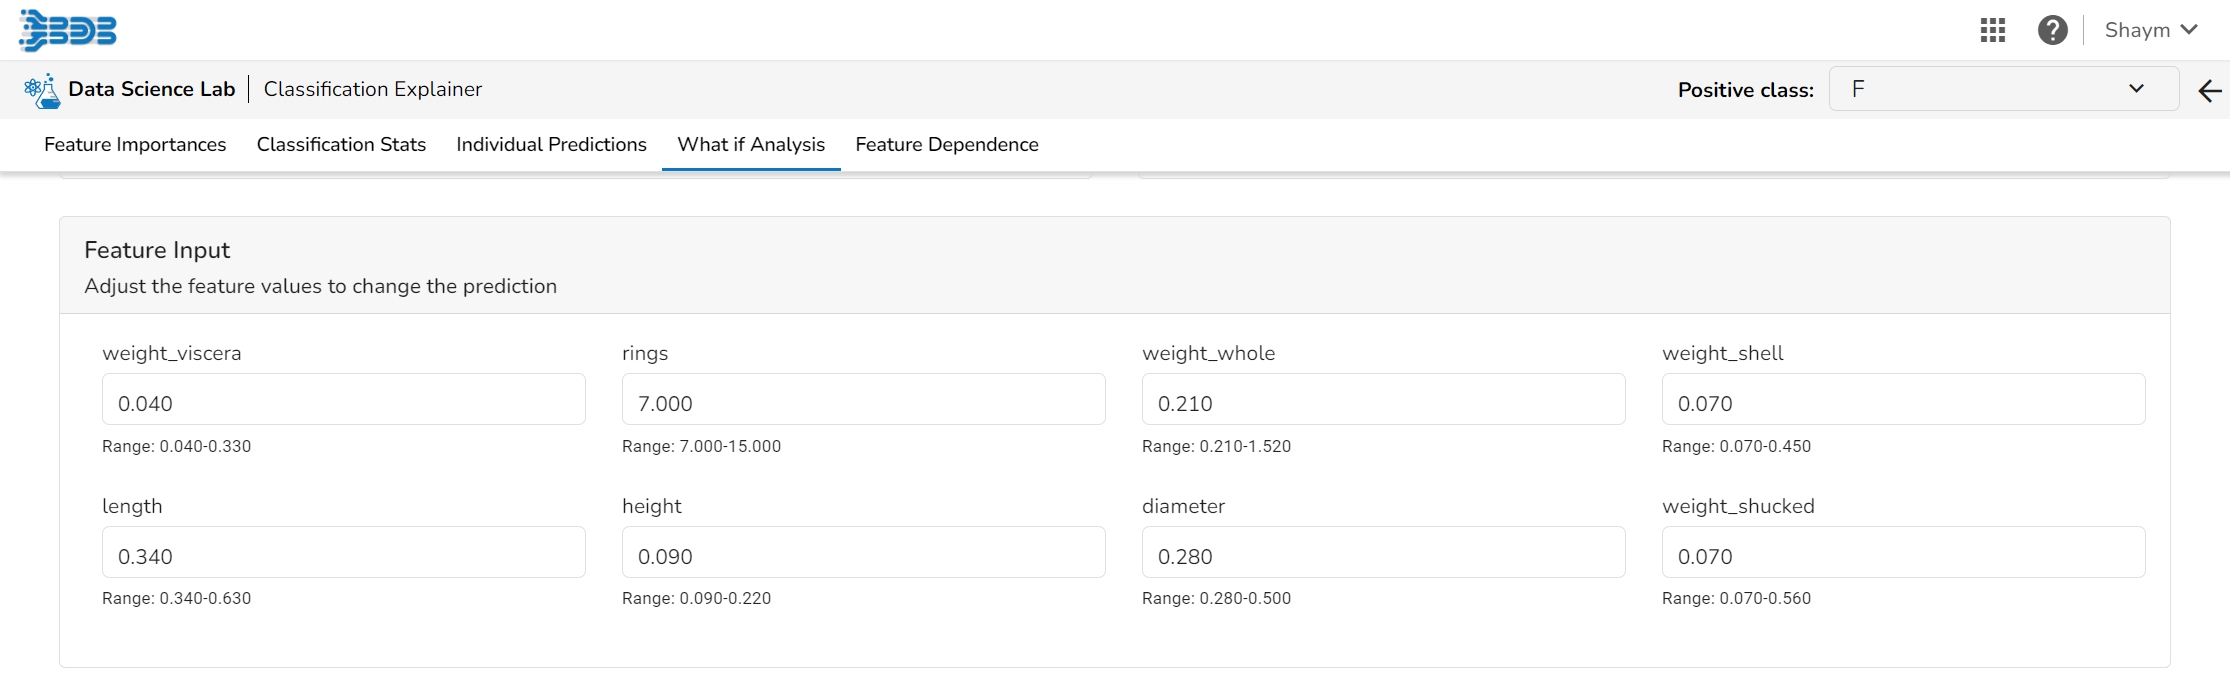Go back using the left arrow icon

[2210, 91]
